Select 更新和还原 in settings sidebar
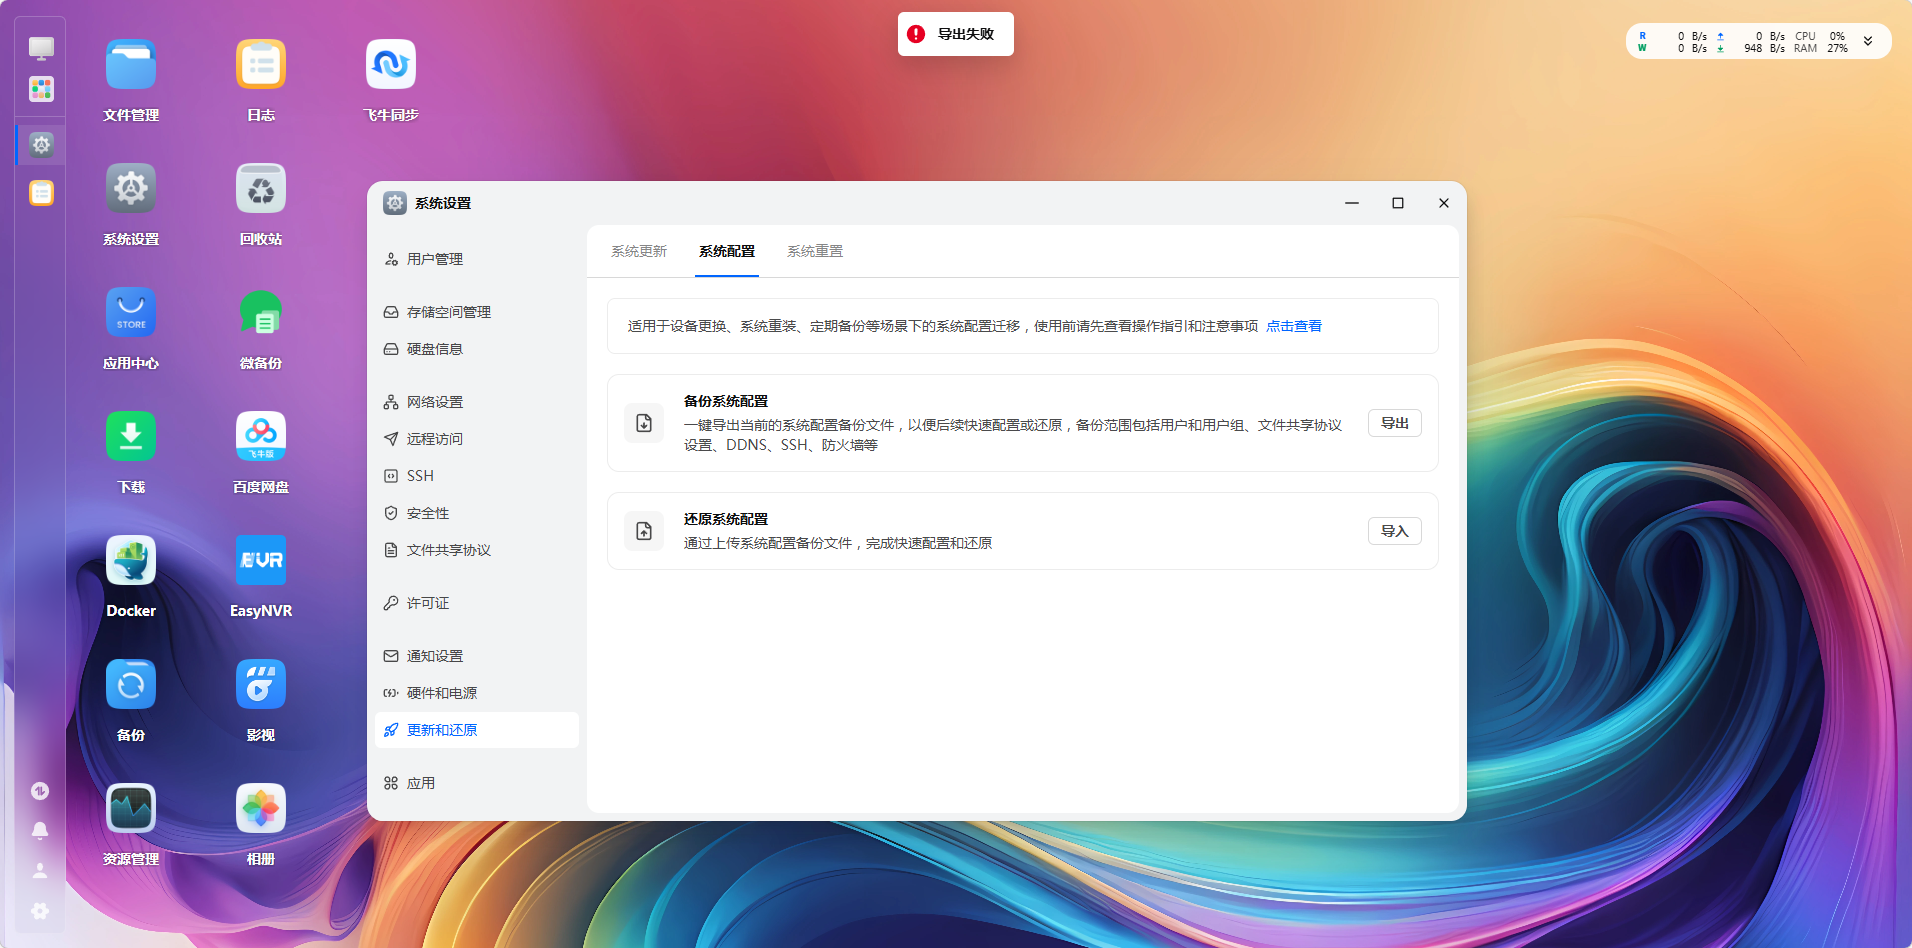 click(x=477, y=730)
